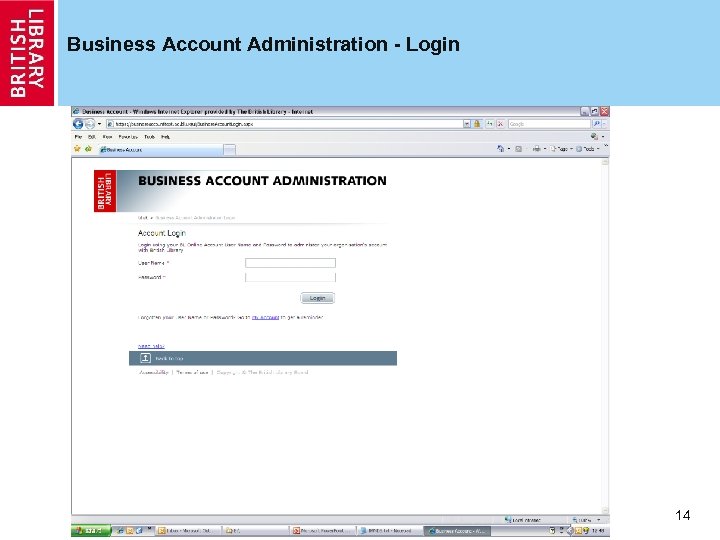The image size is (720, 540).
Task: Click the search magnifier icon
Action: pos(596,124)
